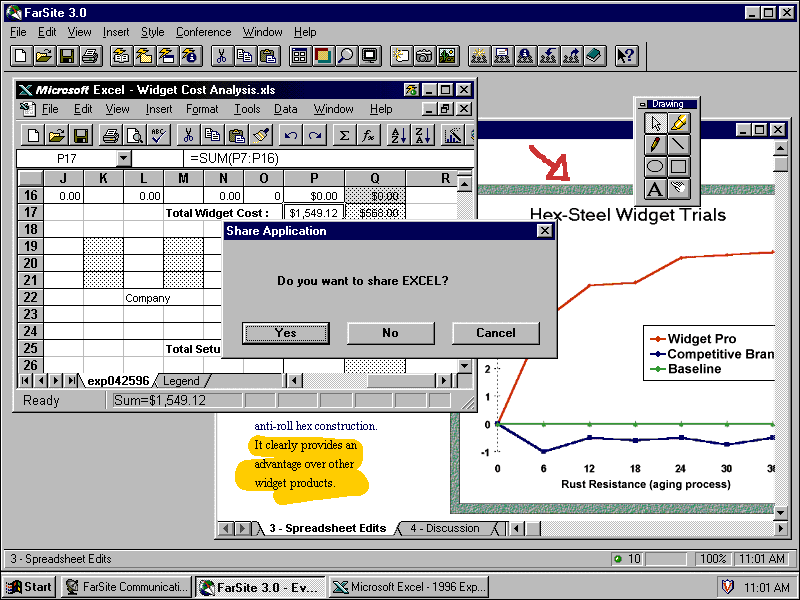The width and height of the screenshot is (800, 600).
Task: Select the ellipse tool in Drawing palette
Action: click(x=656, y=166)
